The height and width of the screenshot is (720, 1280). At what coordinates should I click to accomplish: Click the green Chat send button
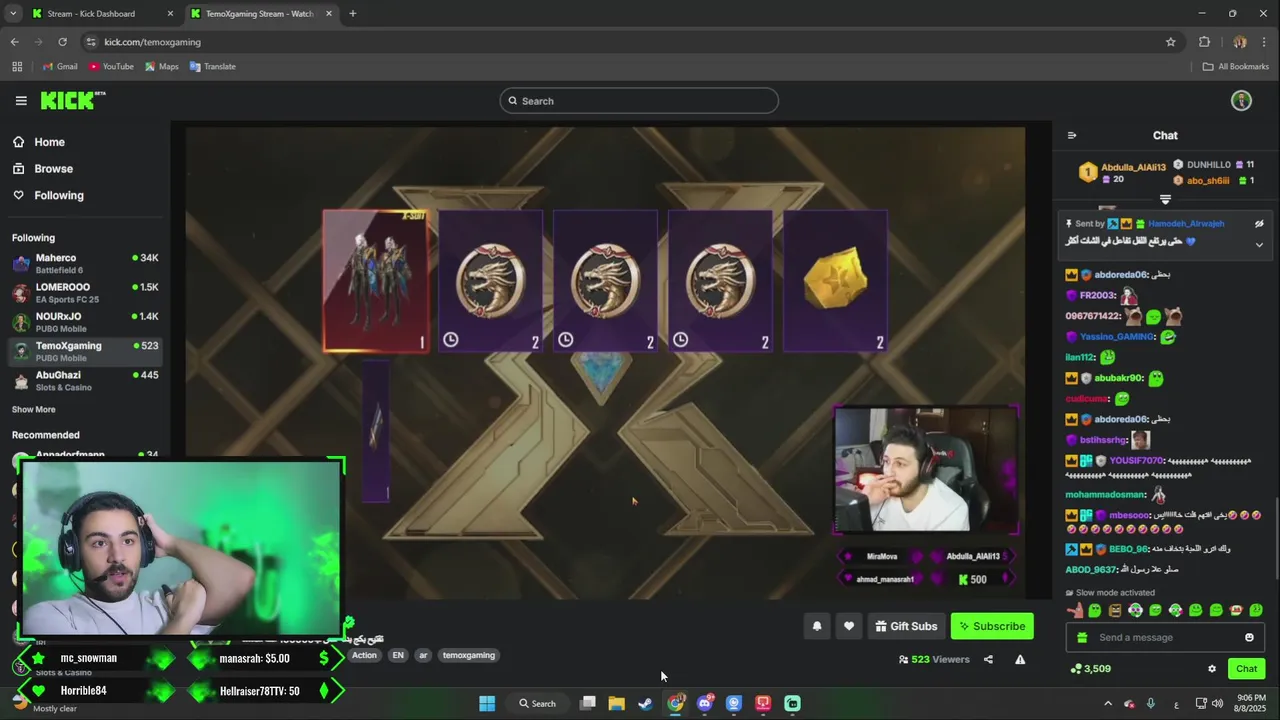click(x=1246, y=669)
